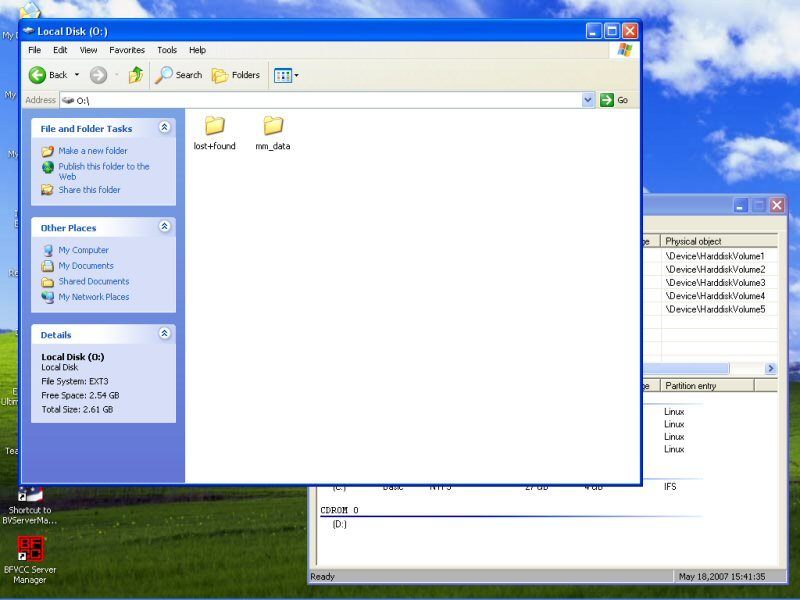Go up one folder level icon
This screenshot has height=600, width=800.
[136, 75]
